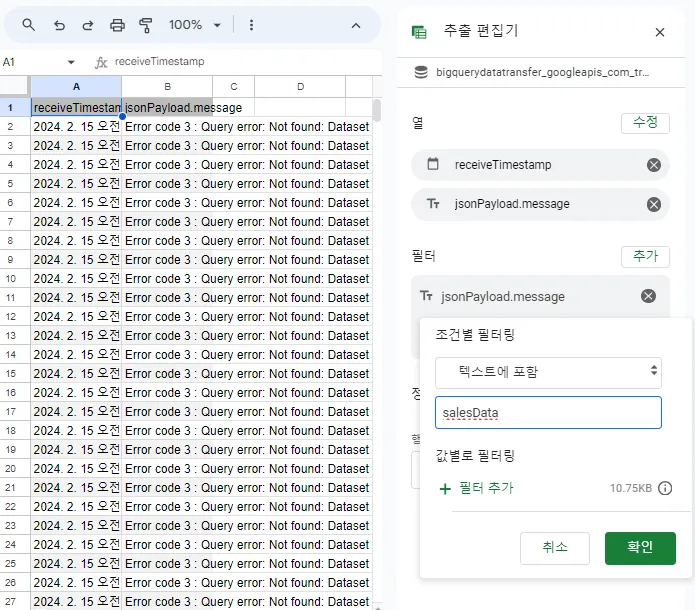The image size is (695, 610).
Task: Click the 추가 button for filters
Action: [645, 256]
